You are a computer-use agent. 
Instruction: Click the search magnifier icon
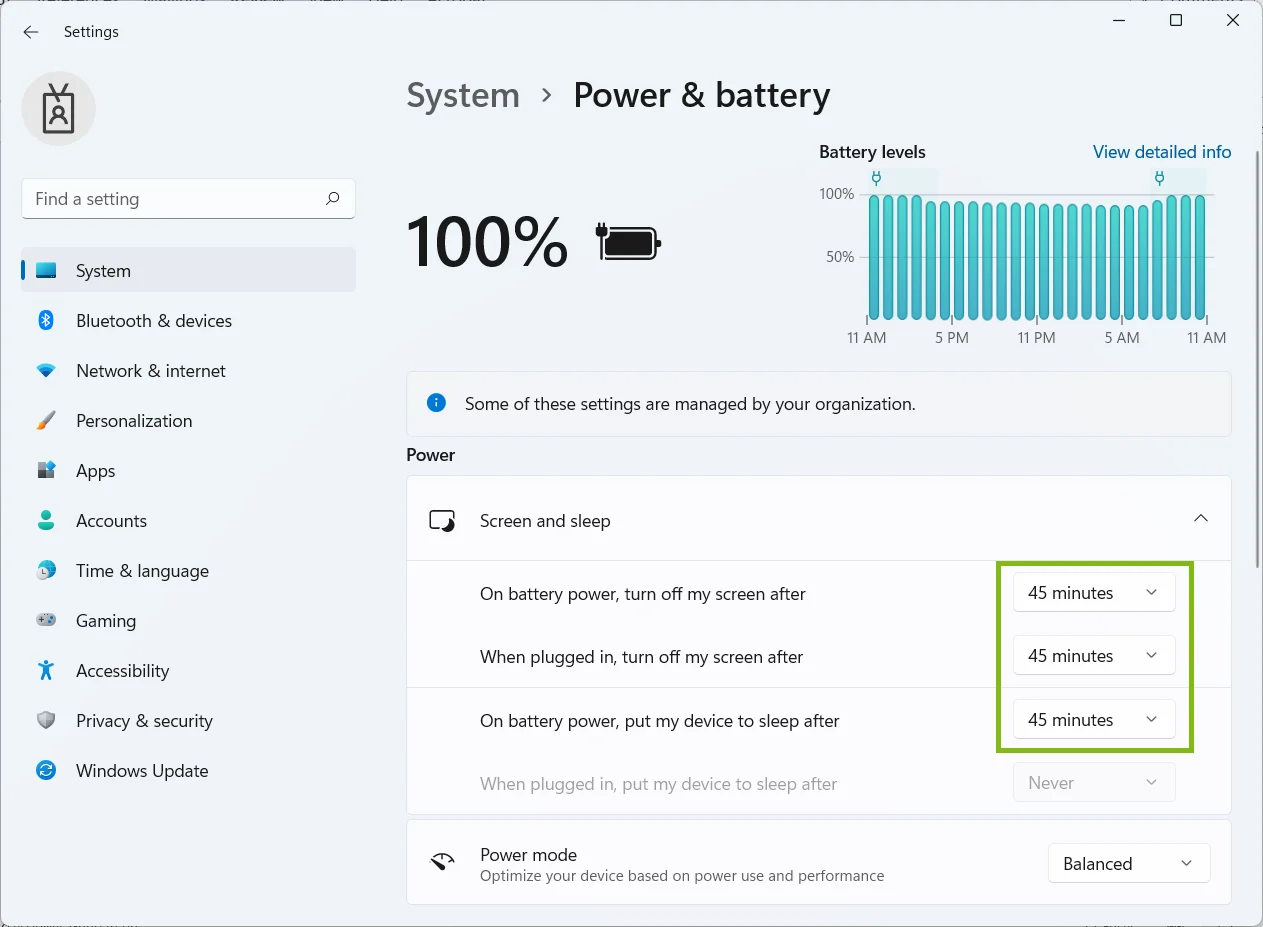pyautogui.click(x=332, y=199)
